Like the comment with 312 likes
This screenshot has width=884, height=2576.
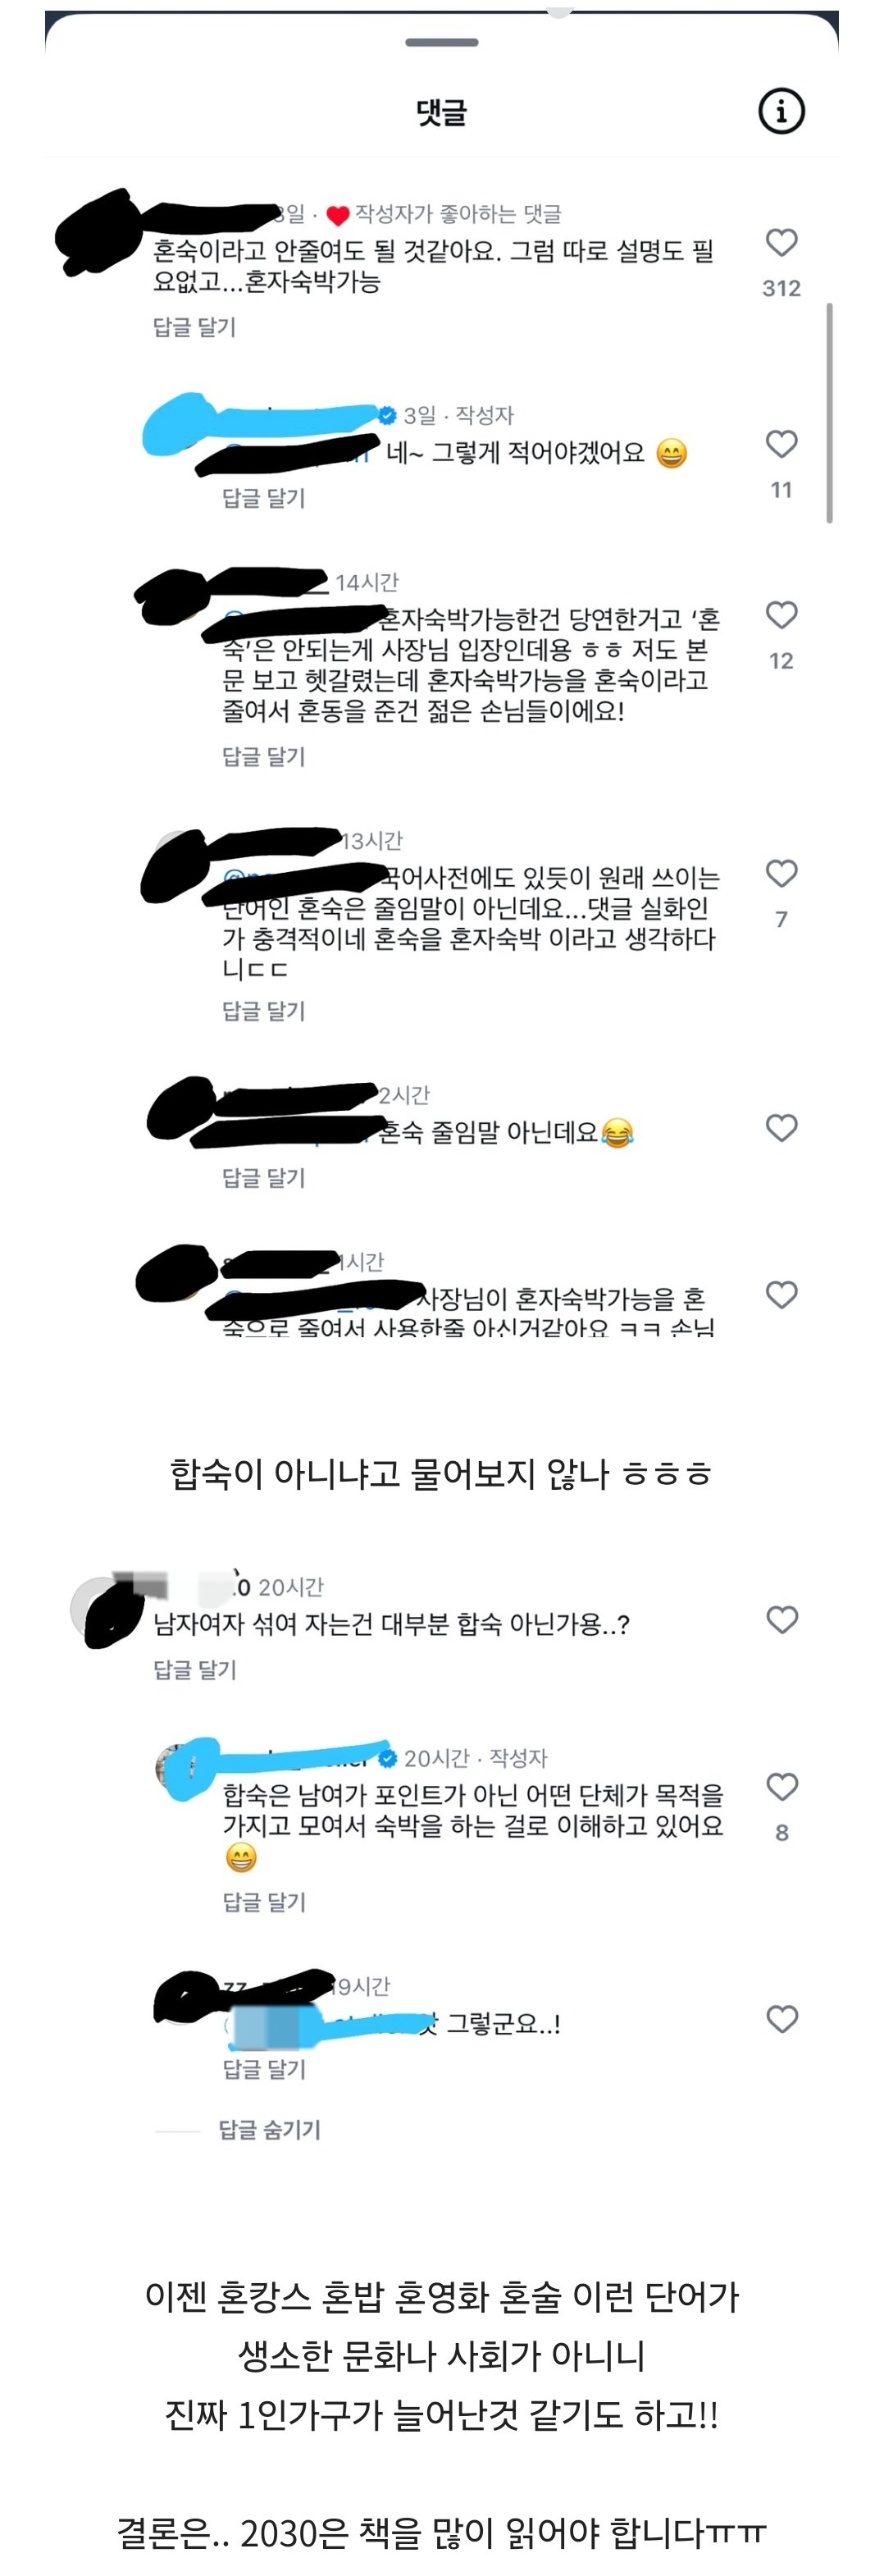781,243
